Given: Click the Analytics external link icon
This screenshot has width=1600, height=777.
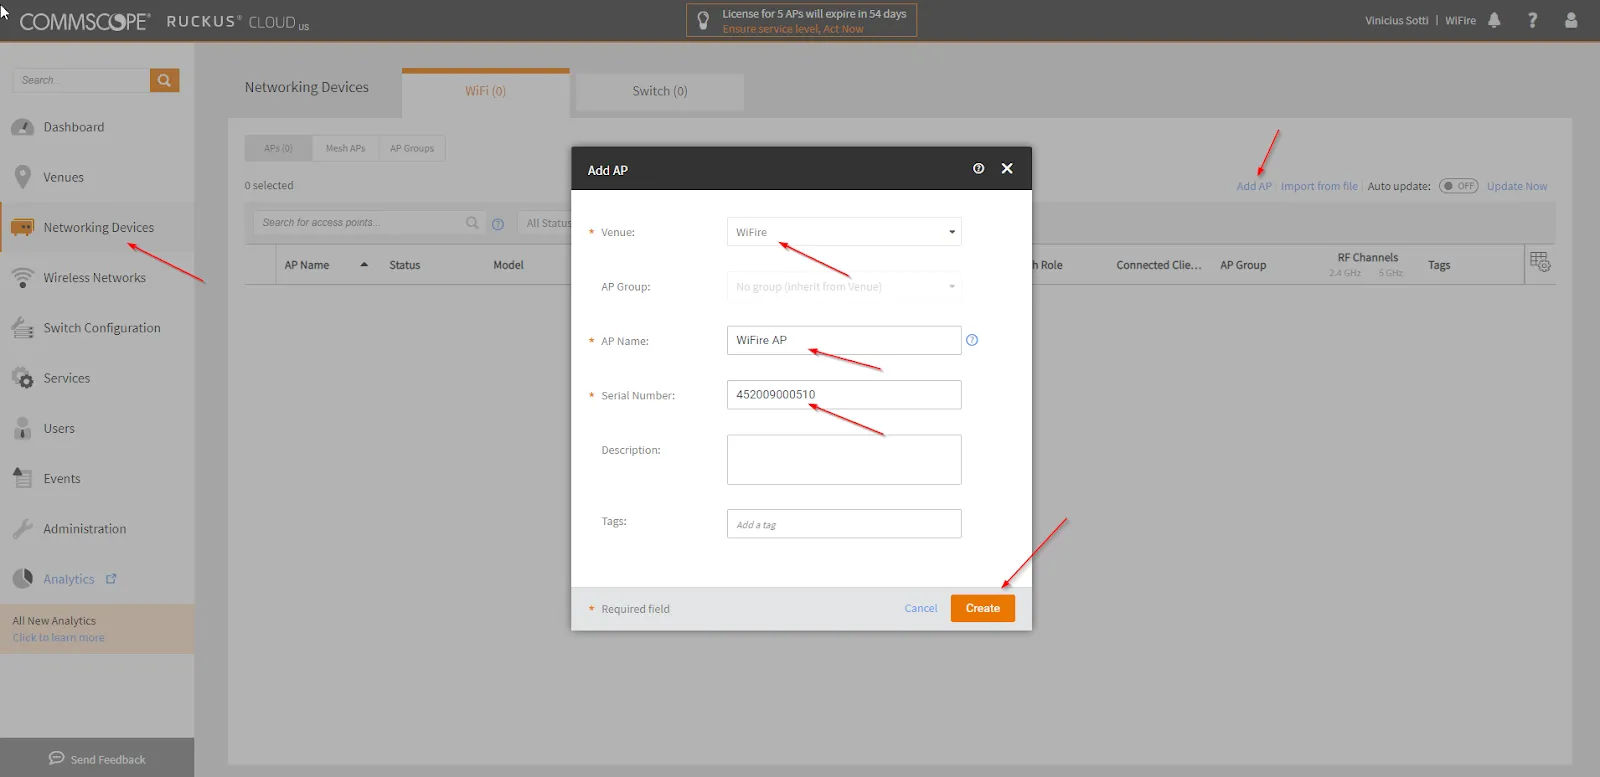Looking at the screenshot, I should click(x=111, y=579).
